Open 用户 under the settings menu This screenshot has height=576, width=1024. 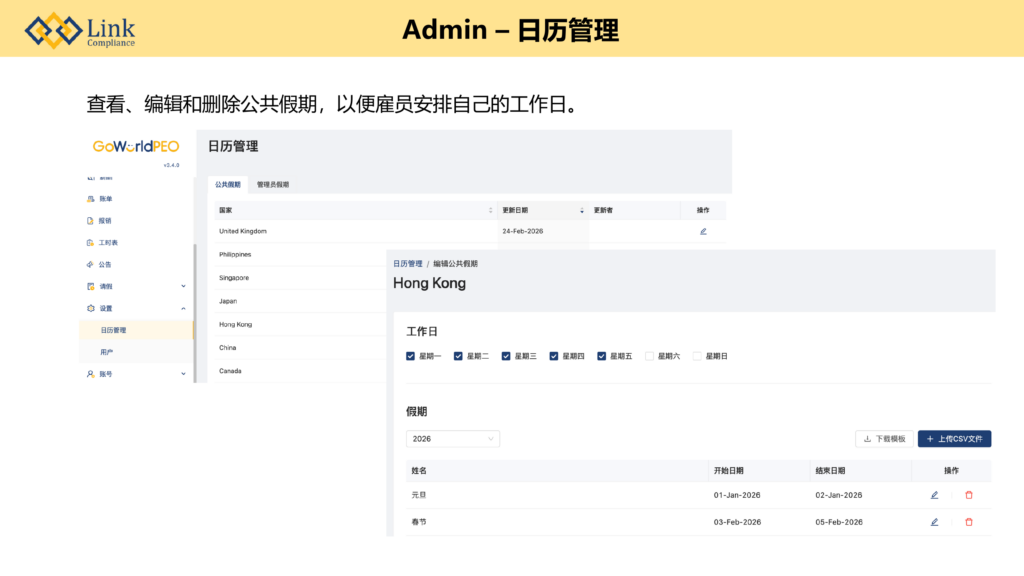click(106, 352)
